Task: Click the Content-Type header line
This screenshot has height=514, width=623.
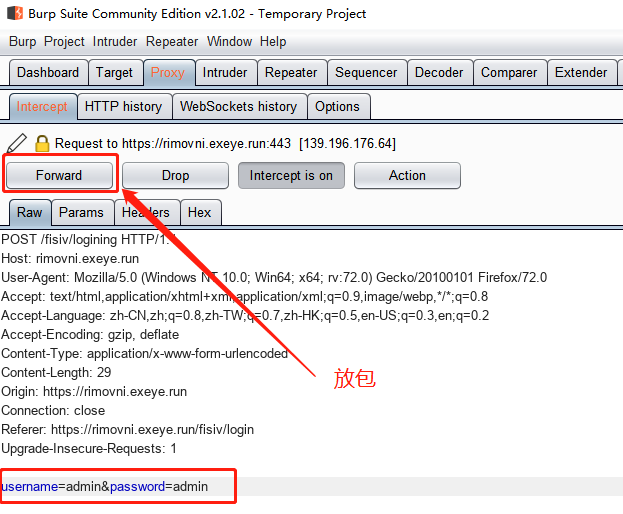Action: 145,354
